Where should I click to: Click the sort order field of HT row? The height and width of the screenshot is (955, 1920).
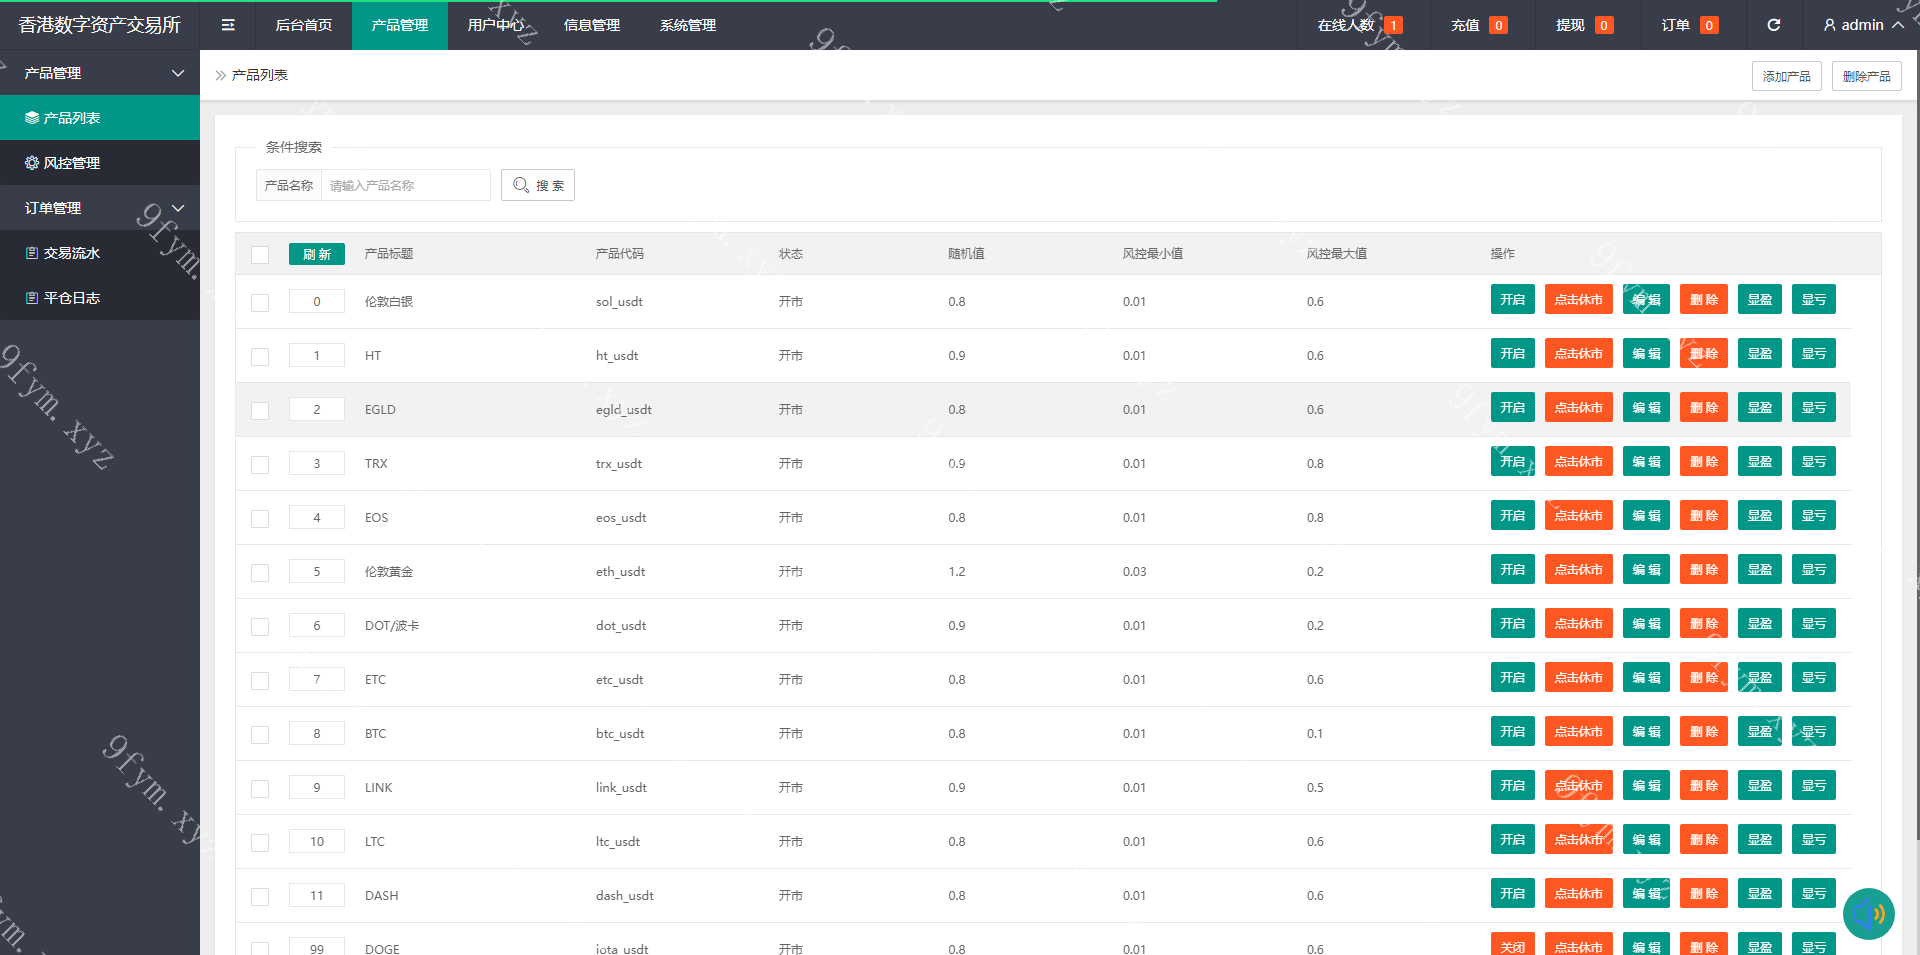point(317,355)
